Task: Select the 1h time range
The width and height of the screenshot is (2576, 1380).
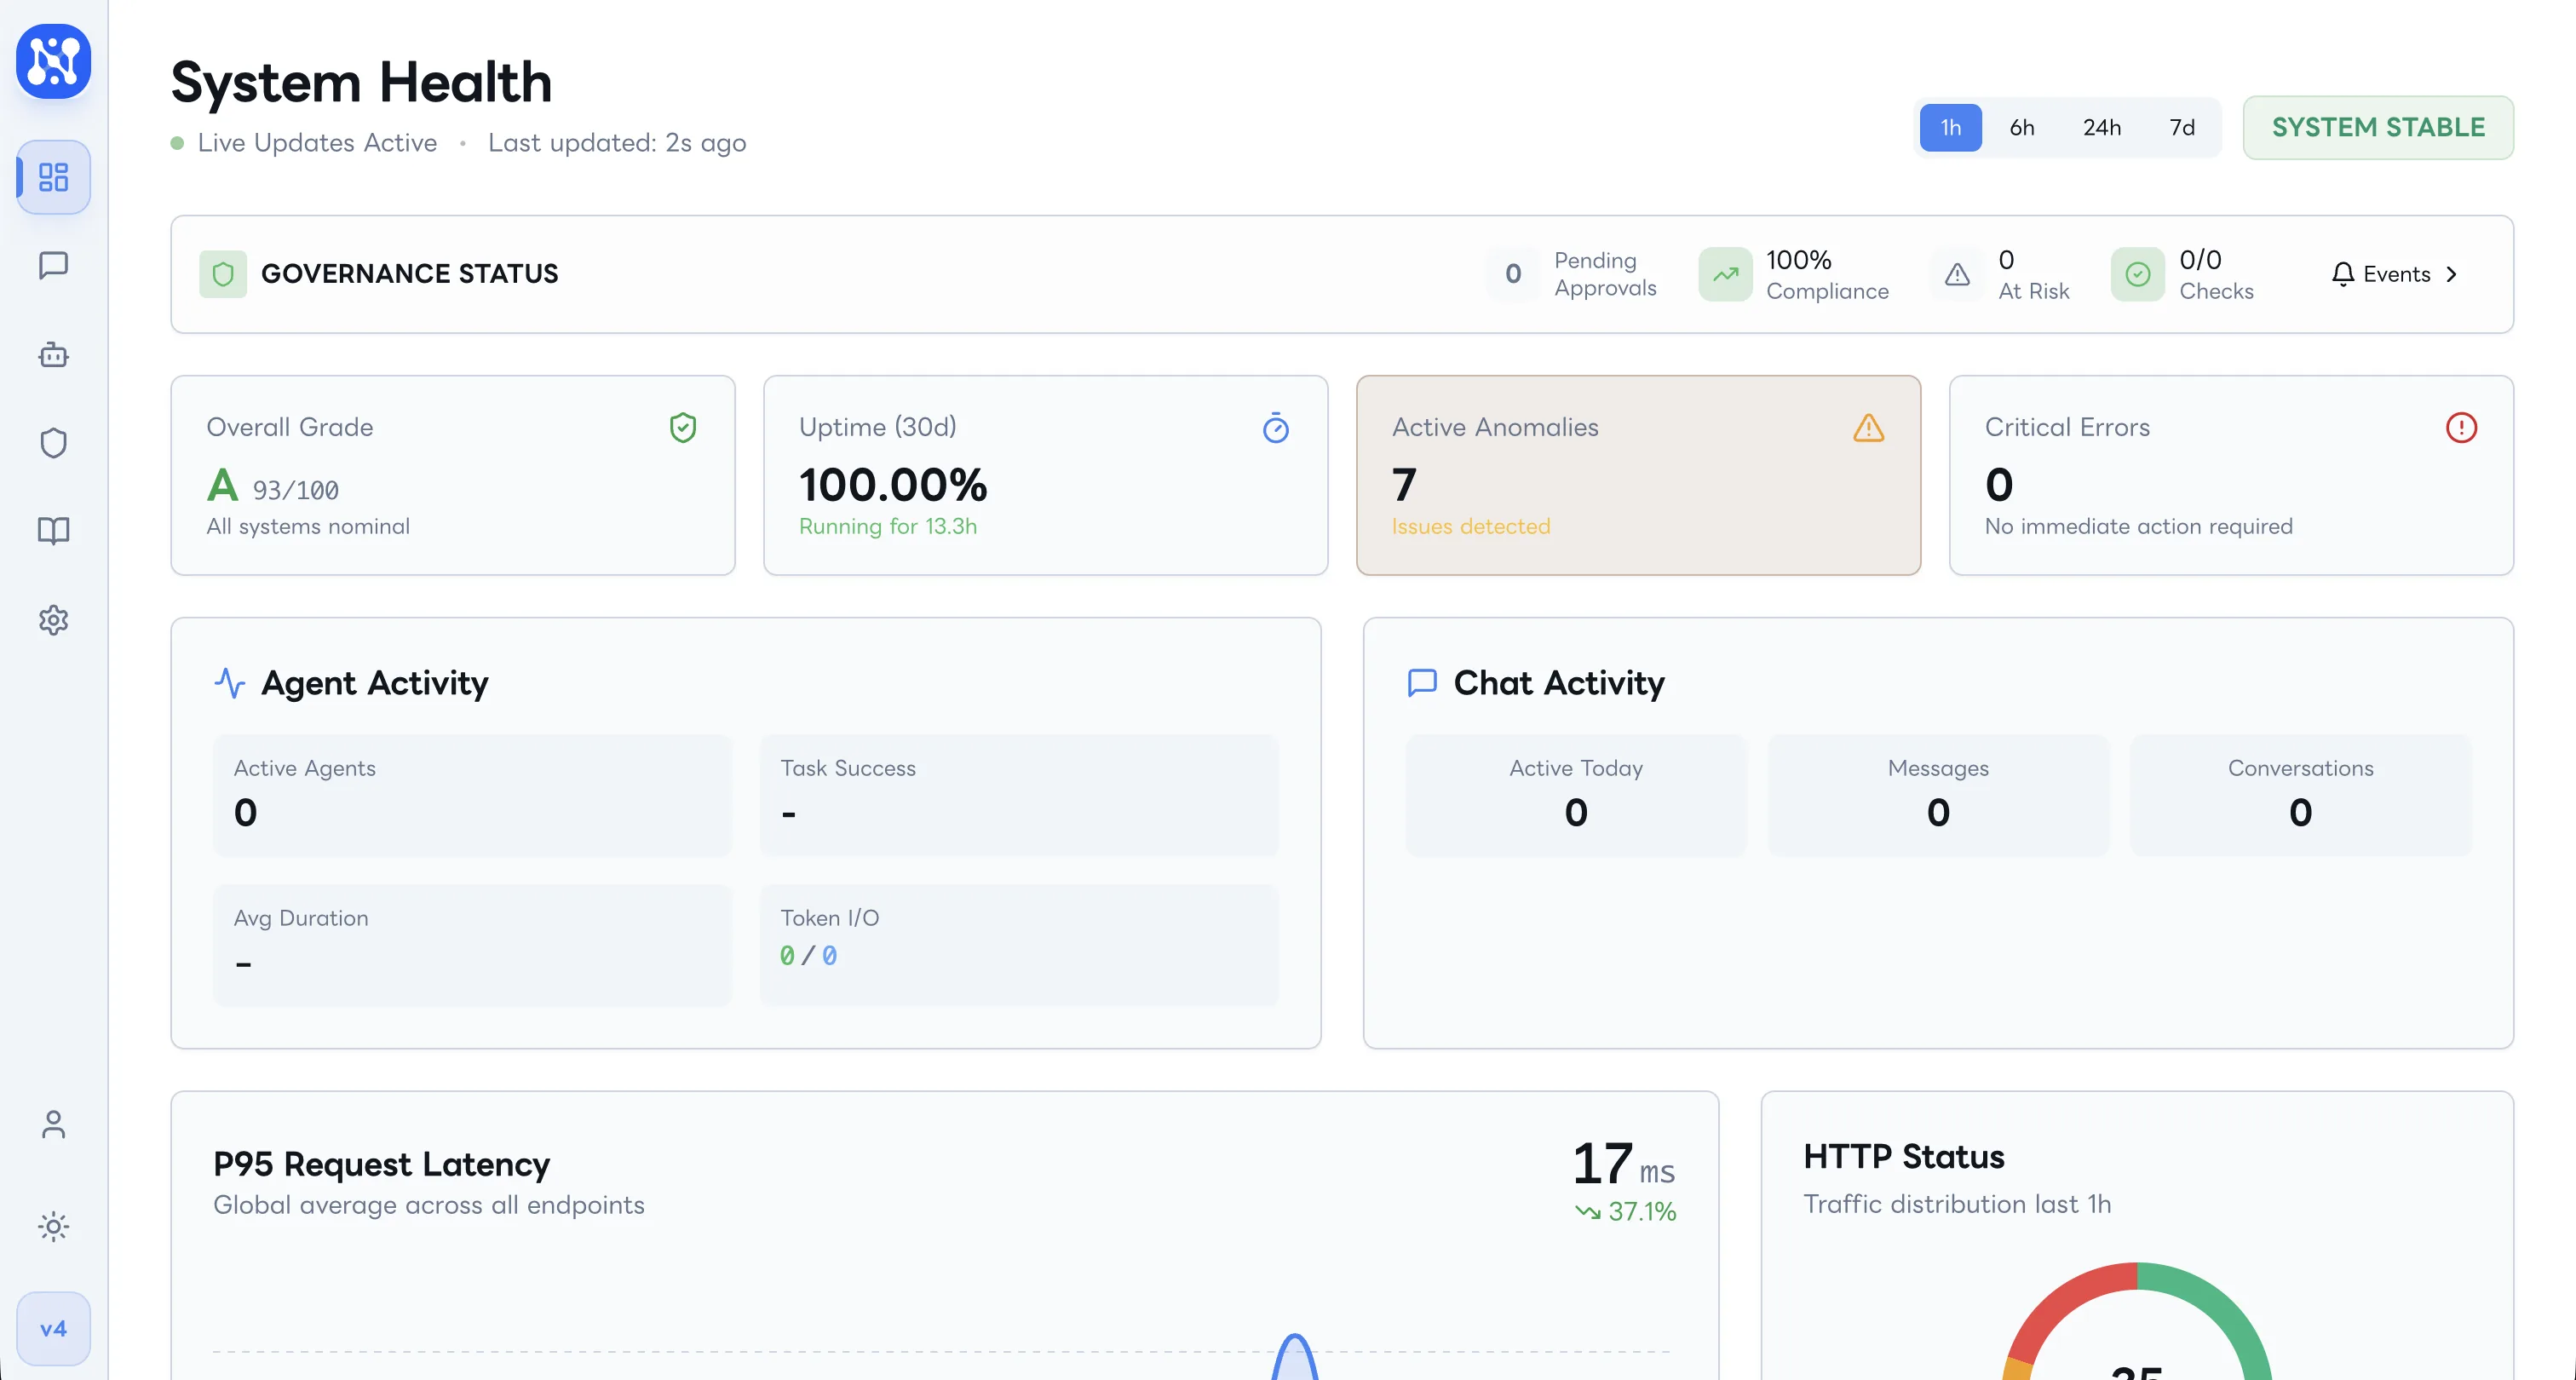Action: point(1950,127)
